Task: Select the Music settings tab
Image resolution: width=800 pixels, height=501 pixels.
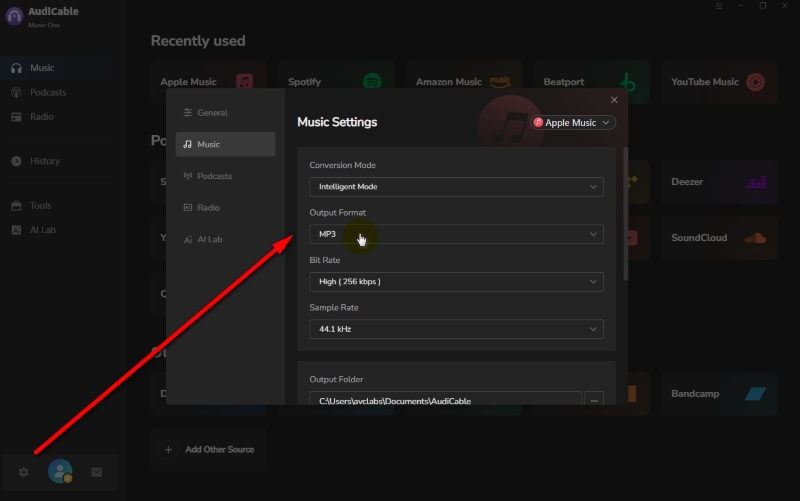Action: coord(226,144)
